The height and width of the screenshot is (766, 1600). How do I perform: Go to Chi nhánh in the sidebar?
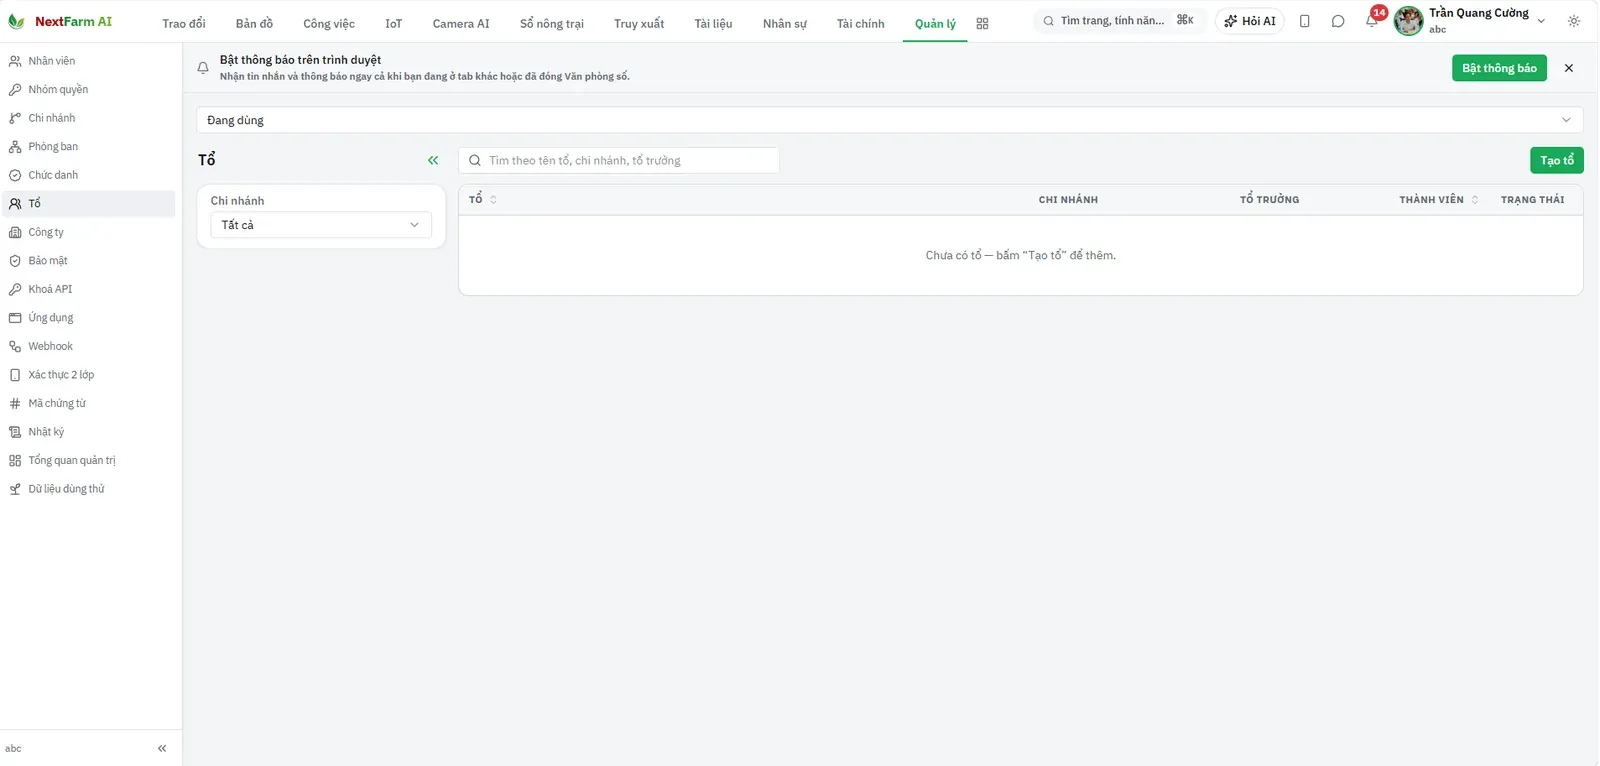[89, 118]
